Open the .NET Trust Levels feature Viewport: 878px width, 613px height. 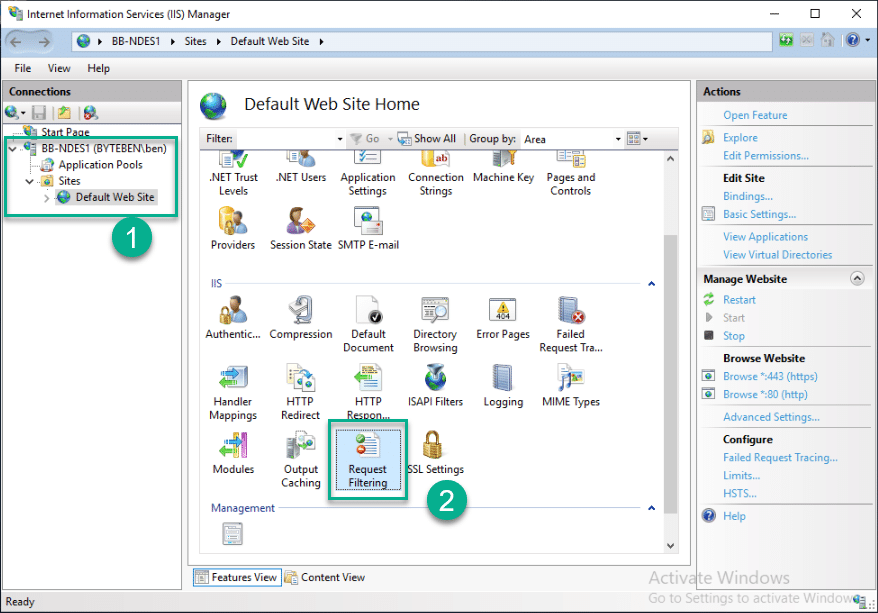[x=233, y=174]
